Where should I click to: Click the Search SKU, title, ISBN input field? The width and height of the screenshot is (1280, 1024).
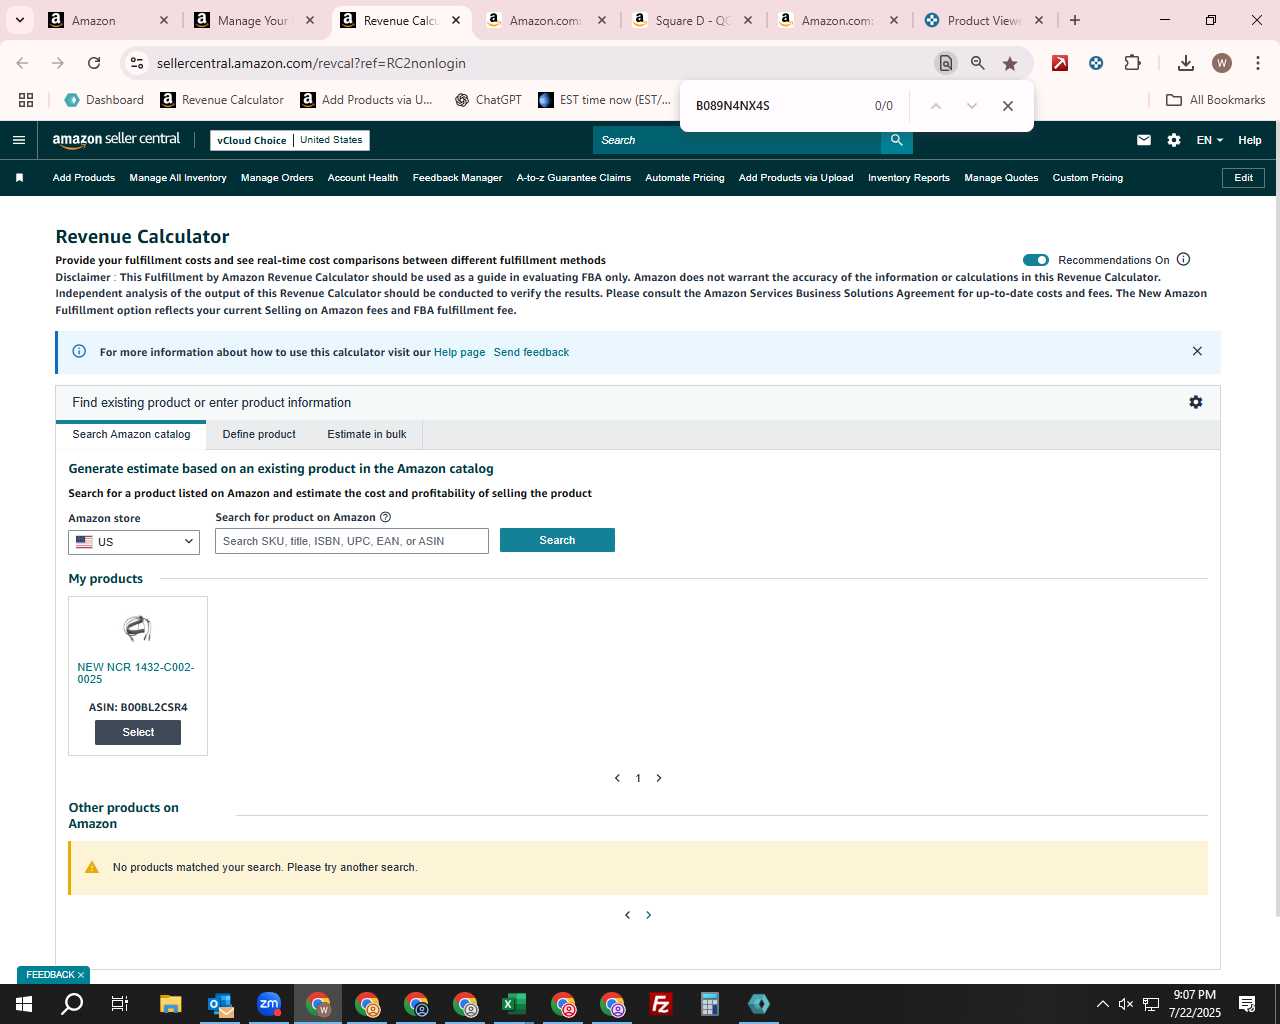[x=352, y=541]
